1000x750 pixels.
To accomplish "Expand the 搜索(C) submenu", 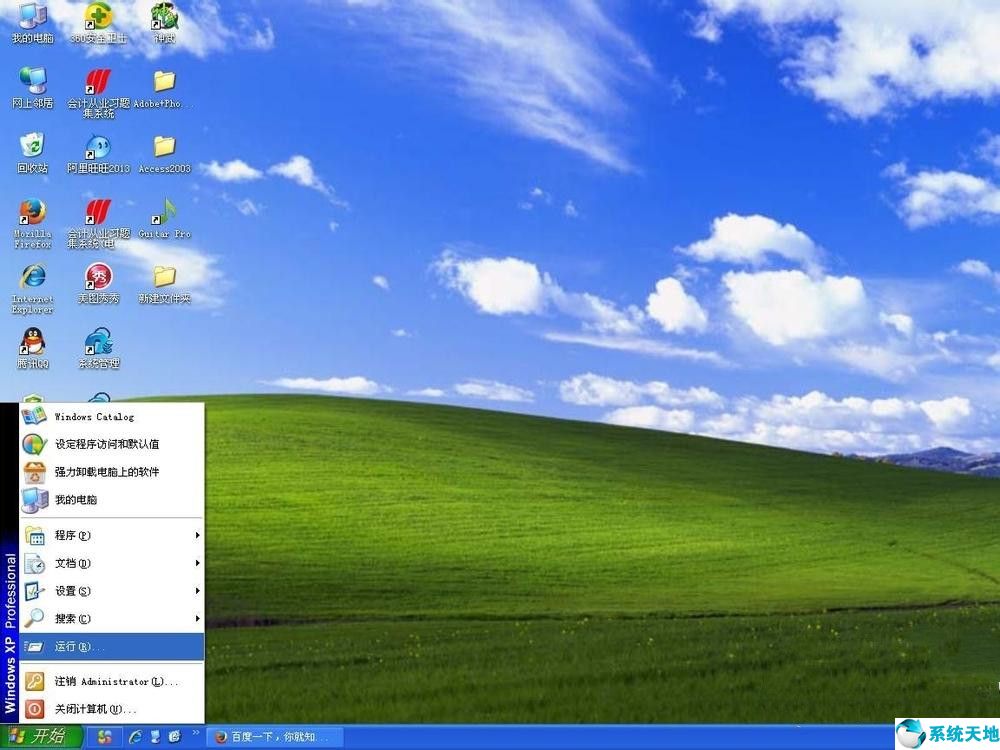I will pyautogui.click(x=112, y=619).
